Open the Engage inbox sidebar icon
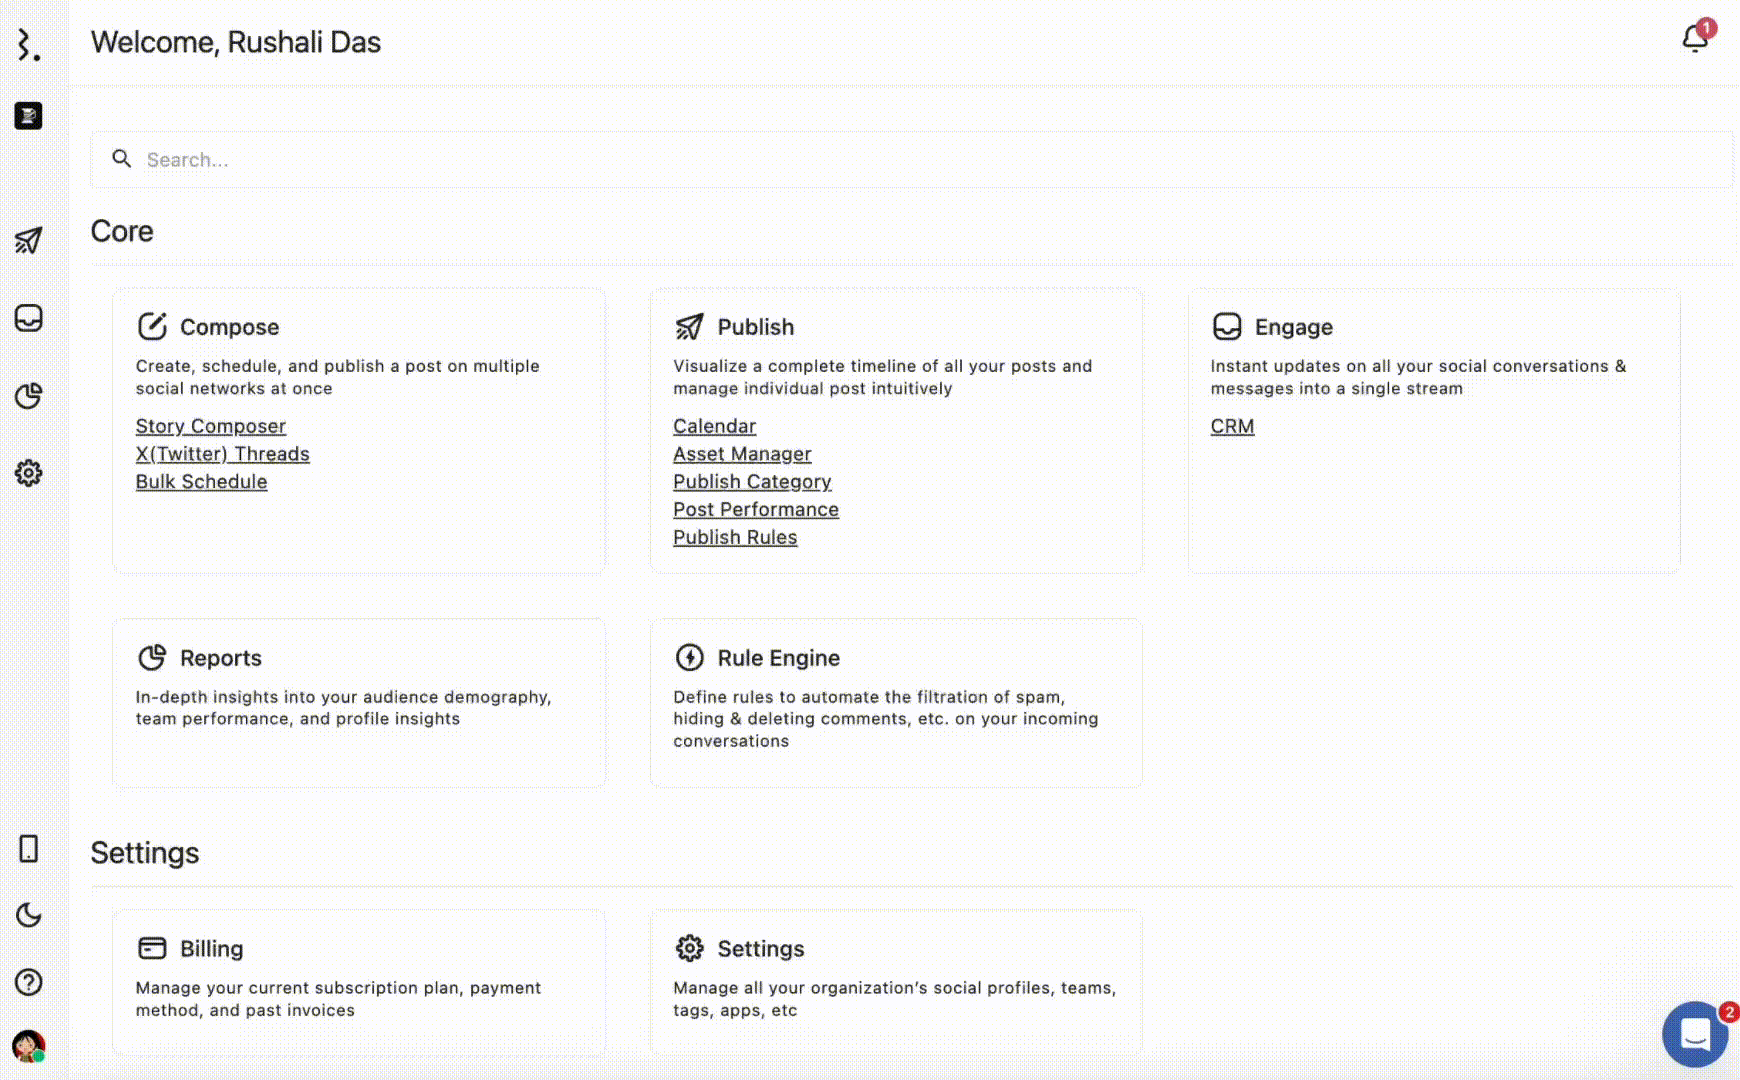 click(x=29, y=318)
